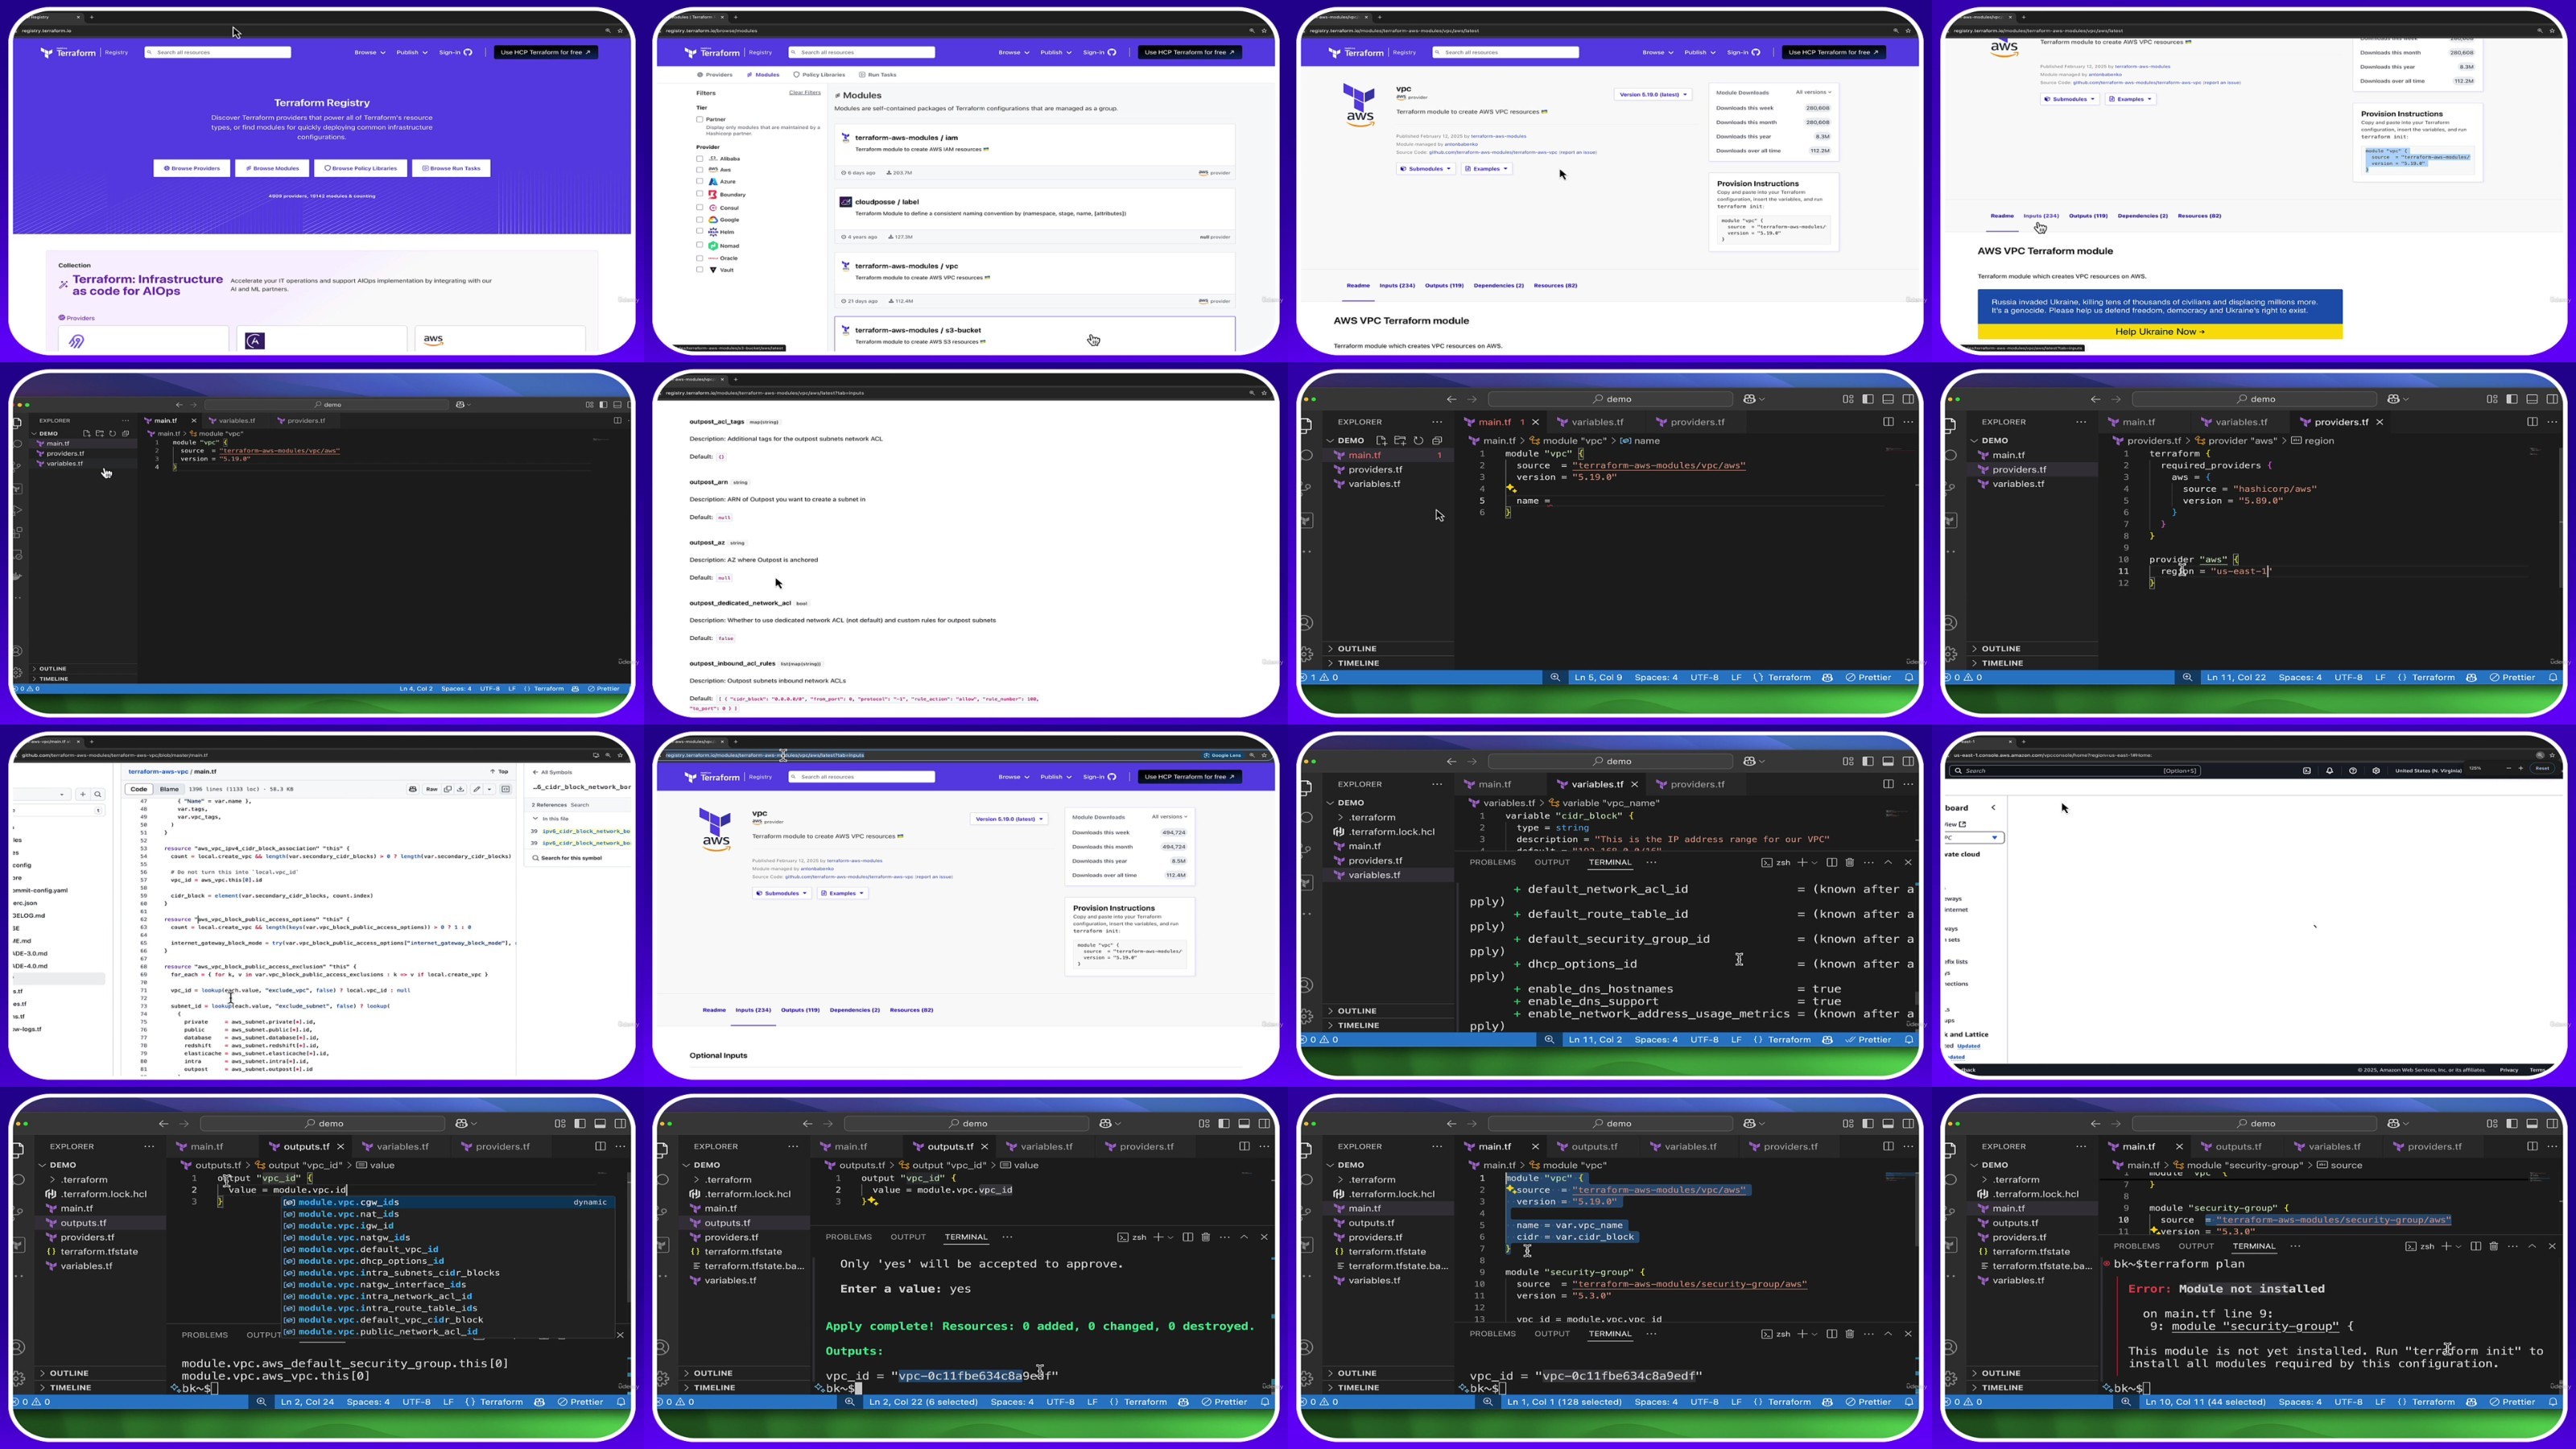The width and height of the screenshot is (2576, 1449).
Task: Switch to providers.tf tab in 'name =' editor frame
Action: coord(1696,422)
